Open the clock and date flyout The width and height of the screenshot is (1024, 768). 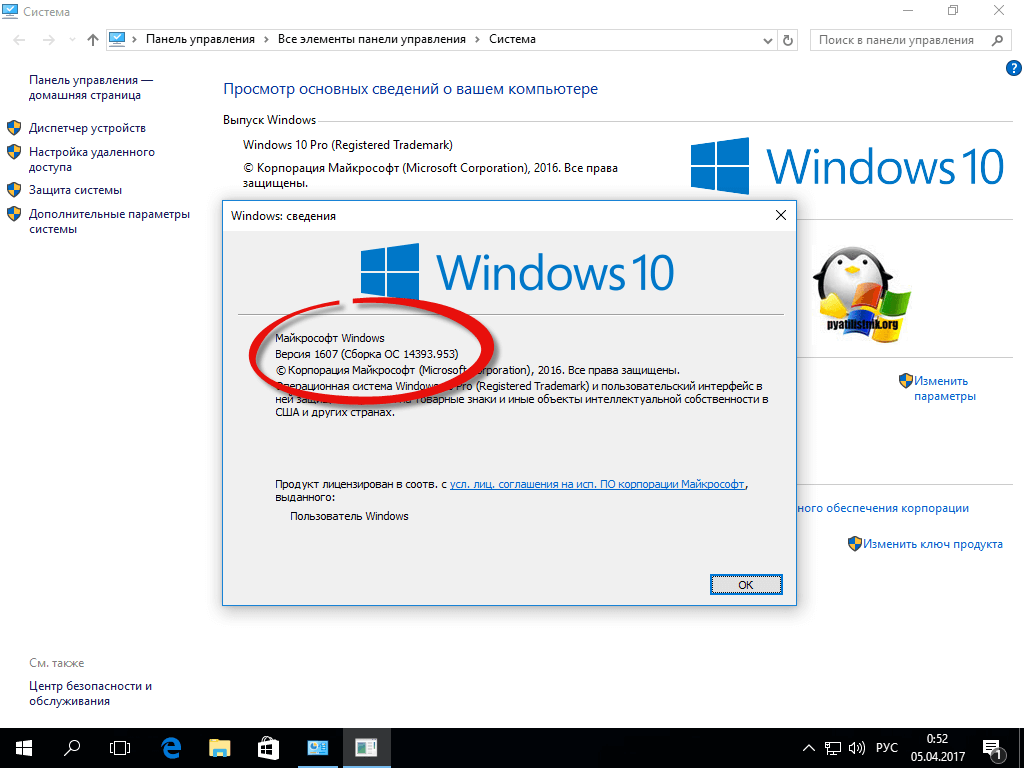tap(938, 748)
